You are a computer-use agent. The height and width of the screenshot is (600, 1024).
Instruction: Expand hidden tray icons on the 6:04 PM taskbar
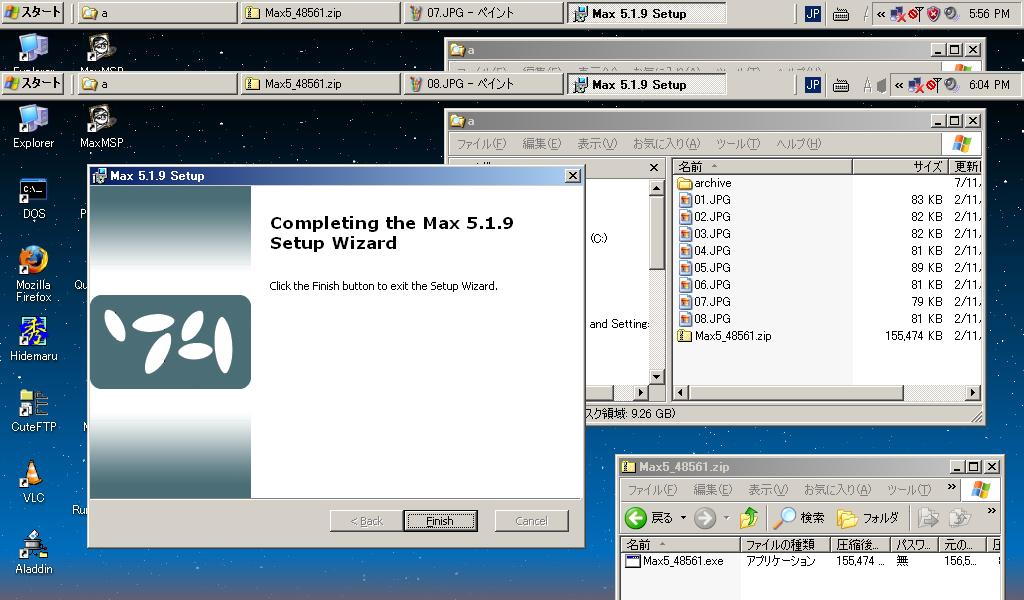[x=899, y=85]
